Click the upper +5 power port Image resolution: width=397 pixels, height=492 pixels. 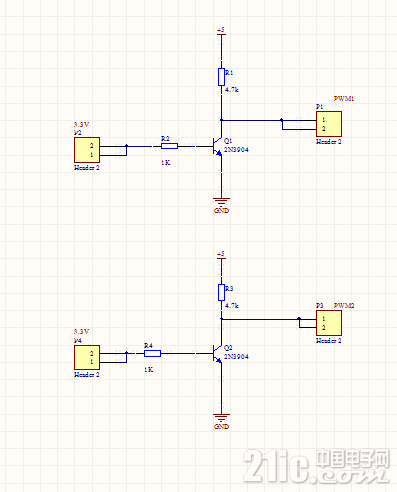221,32
